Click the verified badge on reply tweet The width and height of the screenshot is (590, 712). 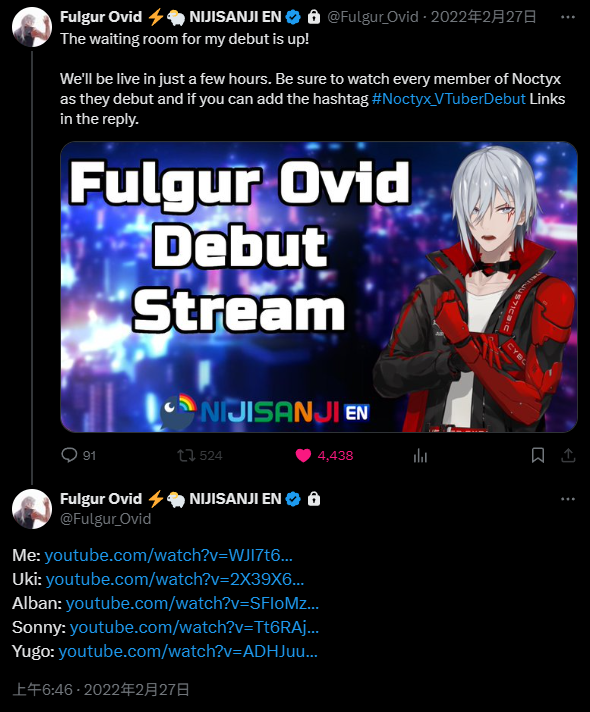294,499
